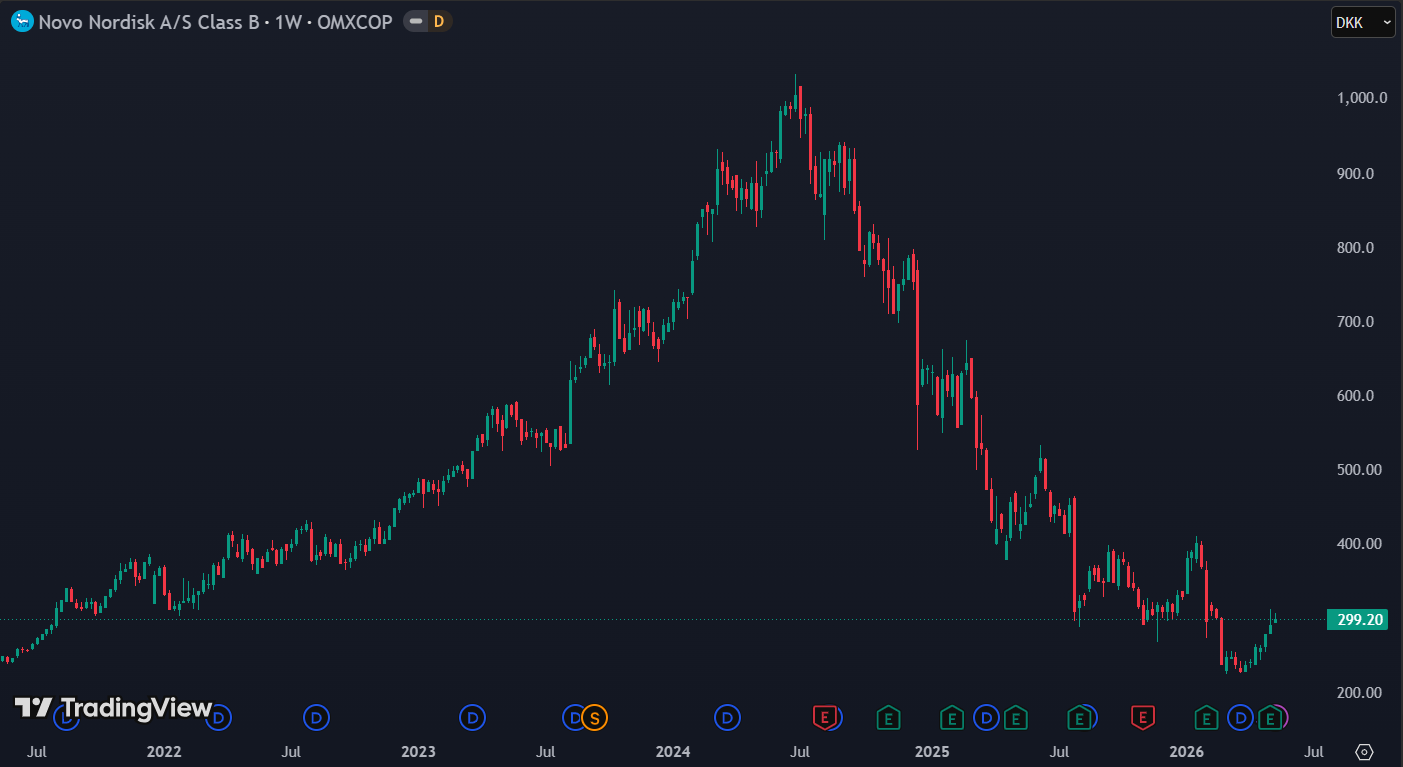
Task: Open the first green earnings marker of 2025
Action: click(951, 717)
